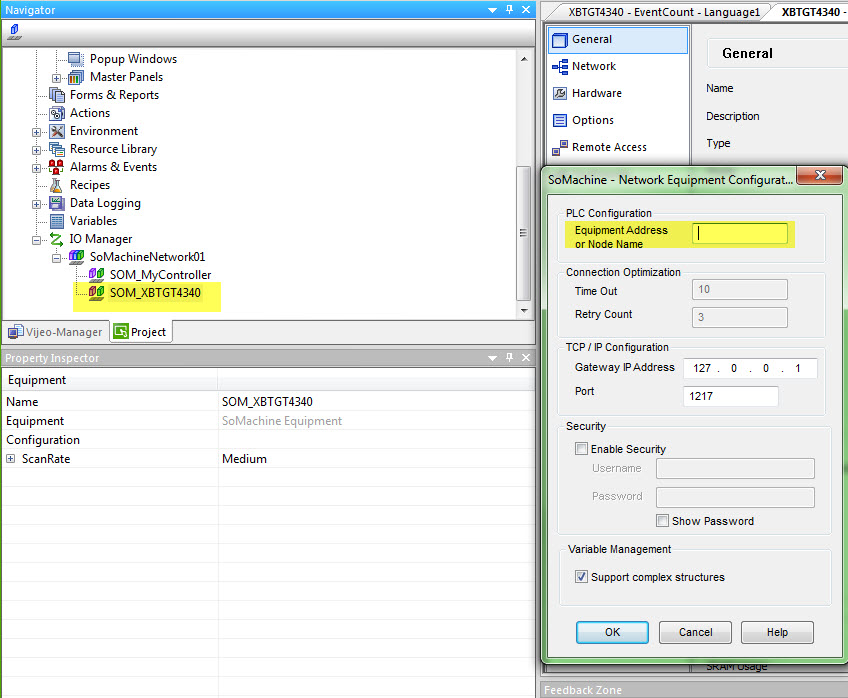Click the Options page icon
This screenshot has height=698, width=848.
[560, 120]
